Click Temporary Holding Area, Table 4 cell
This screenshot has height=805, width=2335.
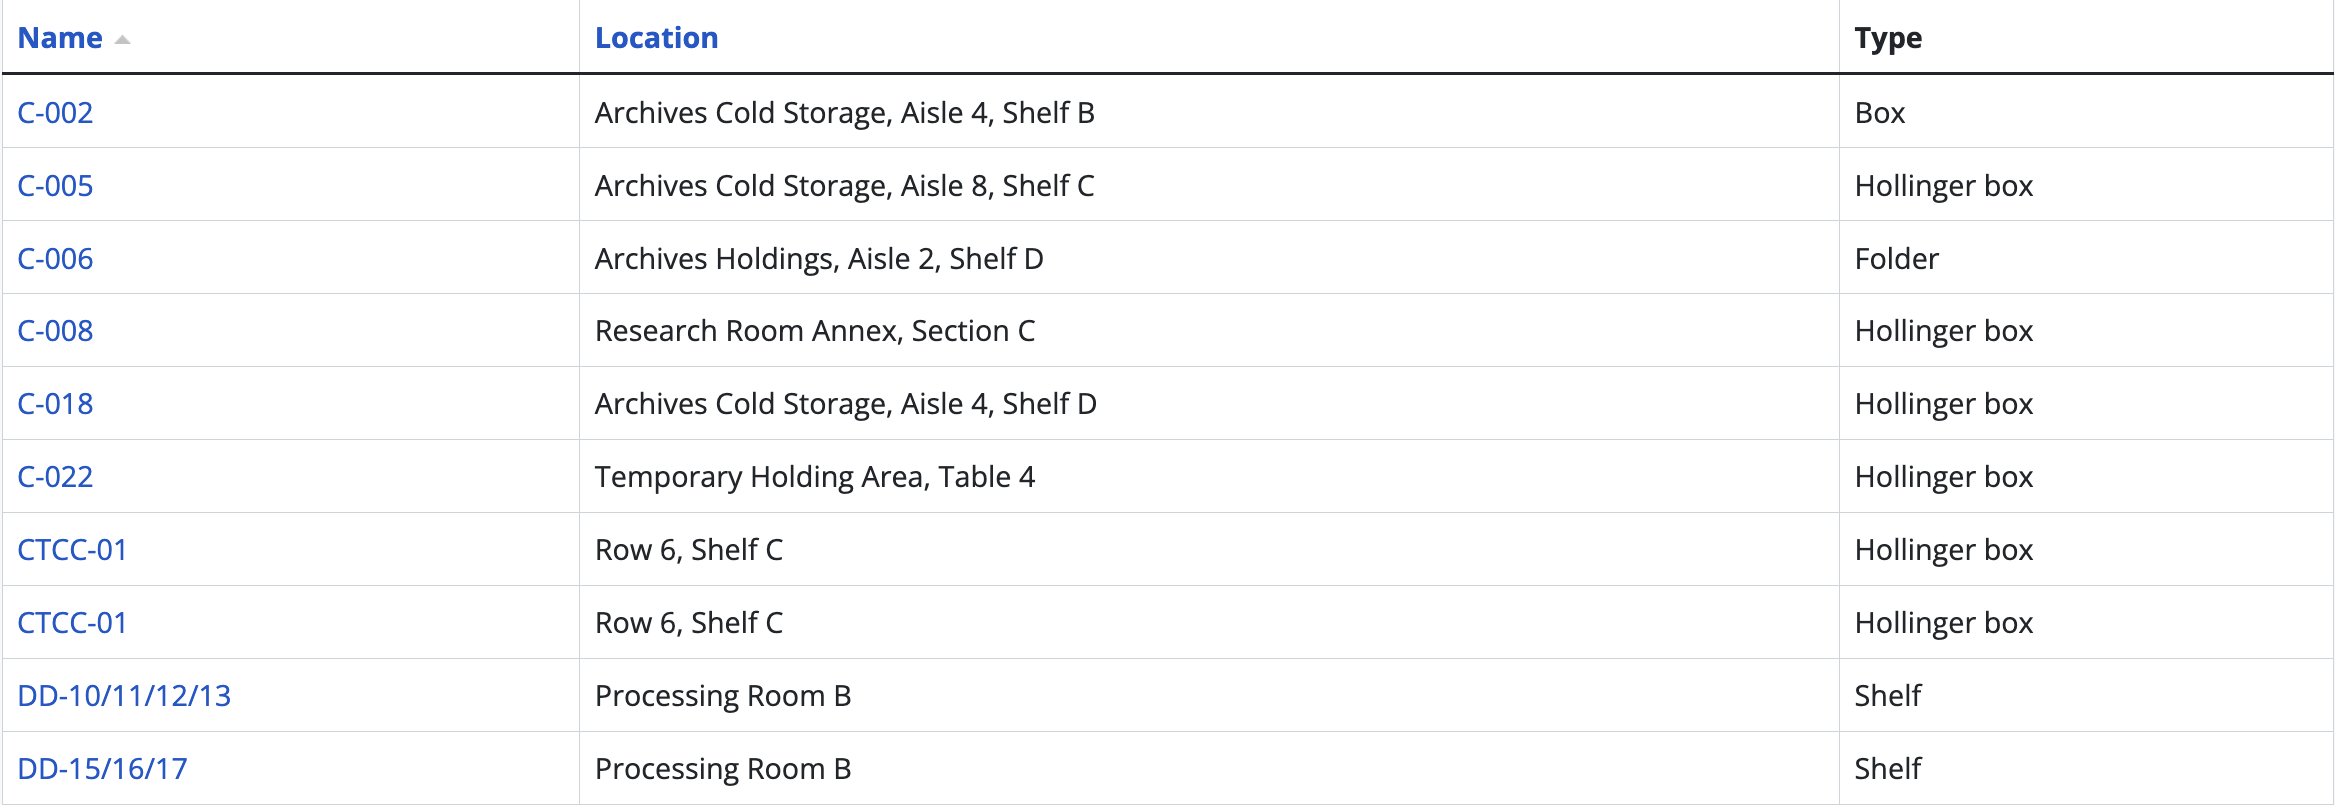814,477
